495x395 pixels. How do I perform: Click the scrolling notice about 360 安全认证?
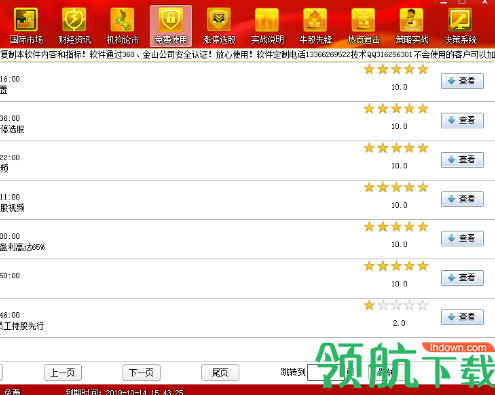(247, 54)
